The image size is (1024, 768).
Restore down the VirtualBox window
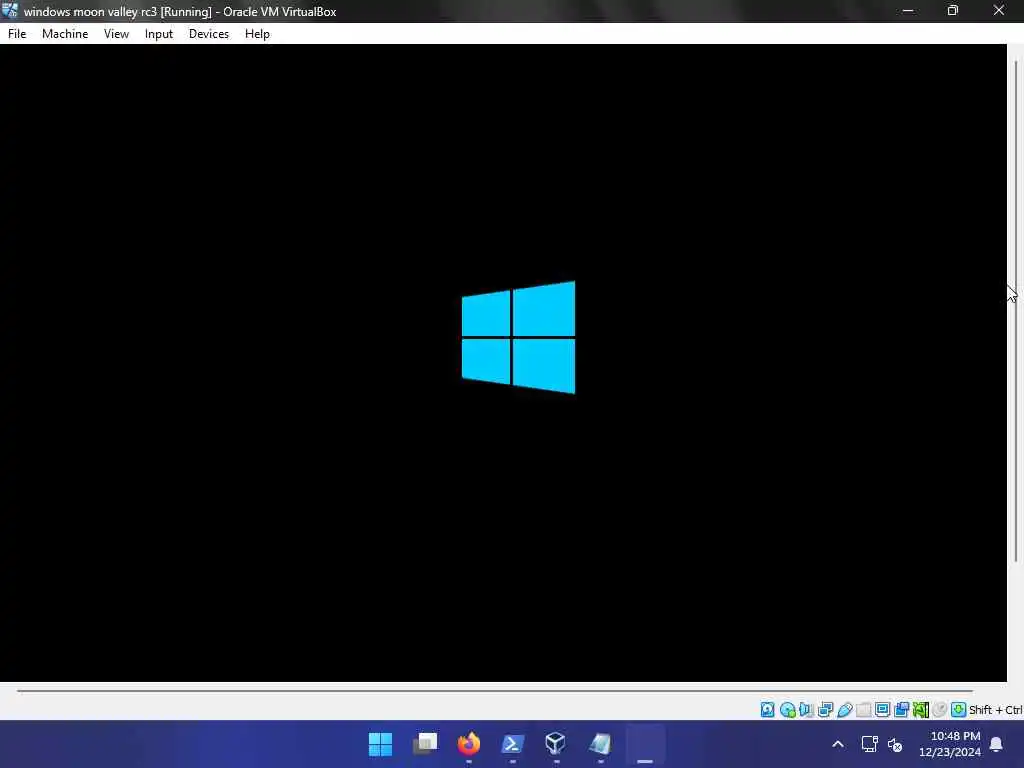[953, 11]
